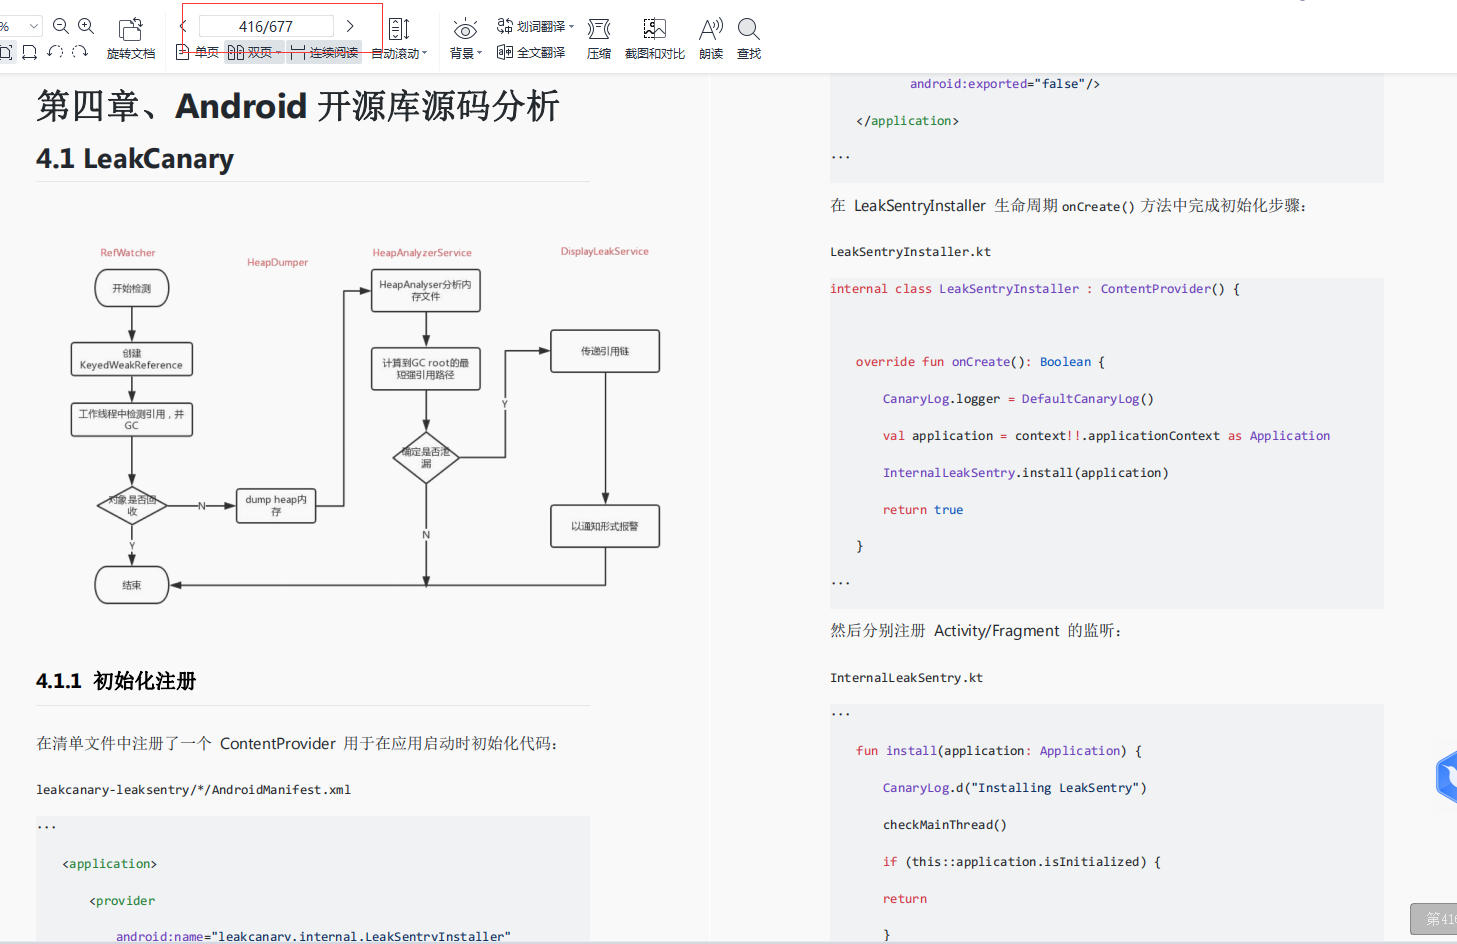This screenshot has height=944, width=1457.
Task: Click the zoom out magnifier icon
Action: click(x=60, y=27)
